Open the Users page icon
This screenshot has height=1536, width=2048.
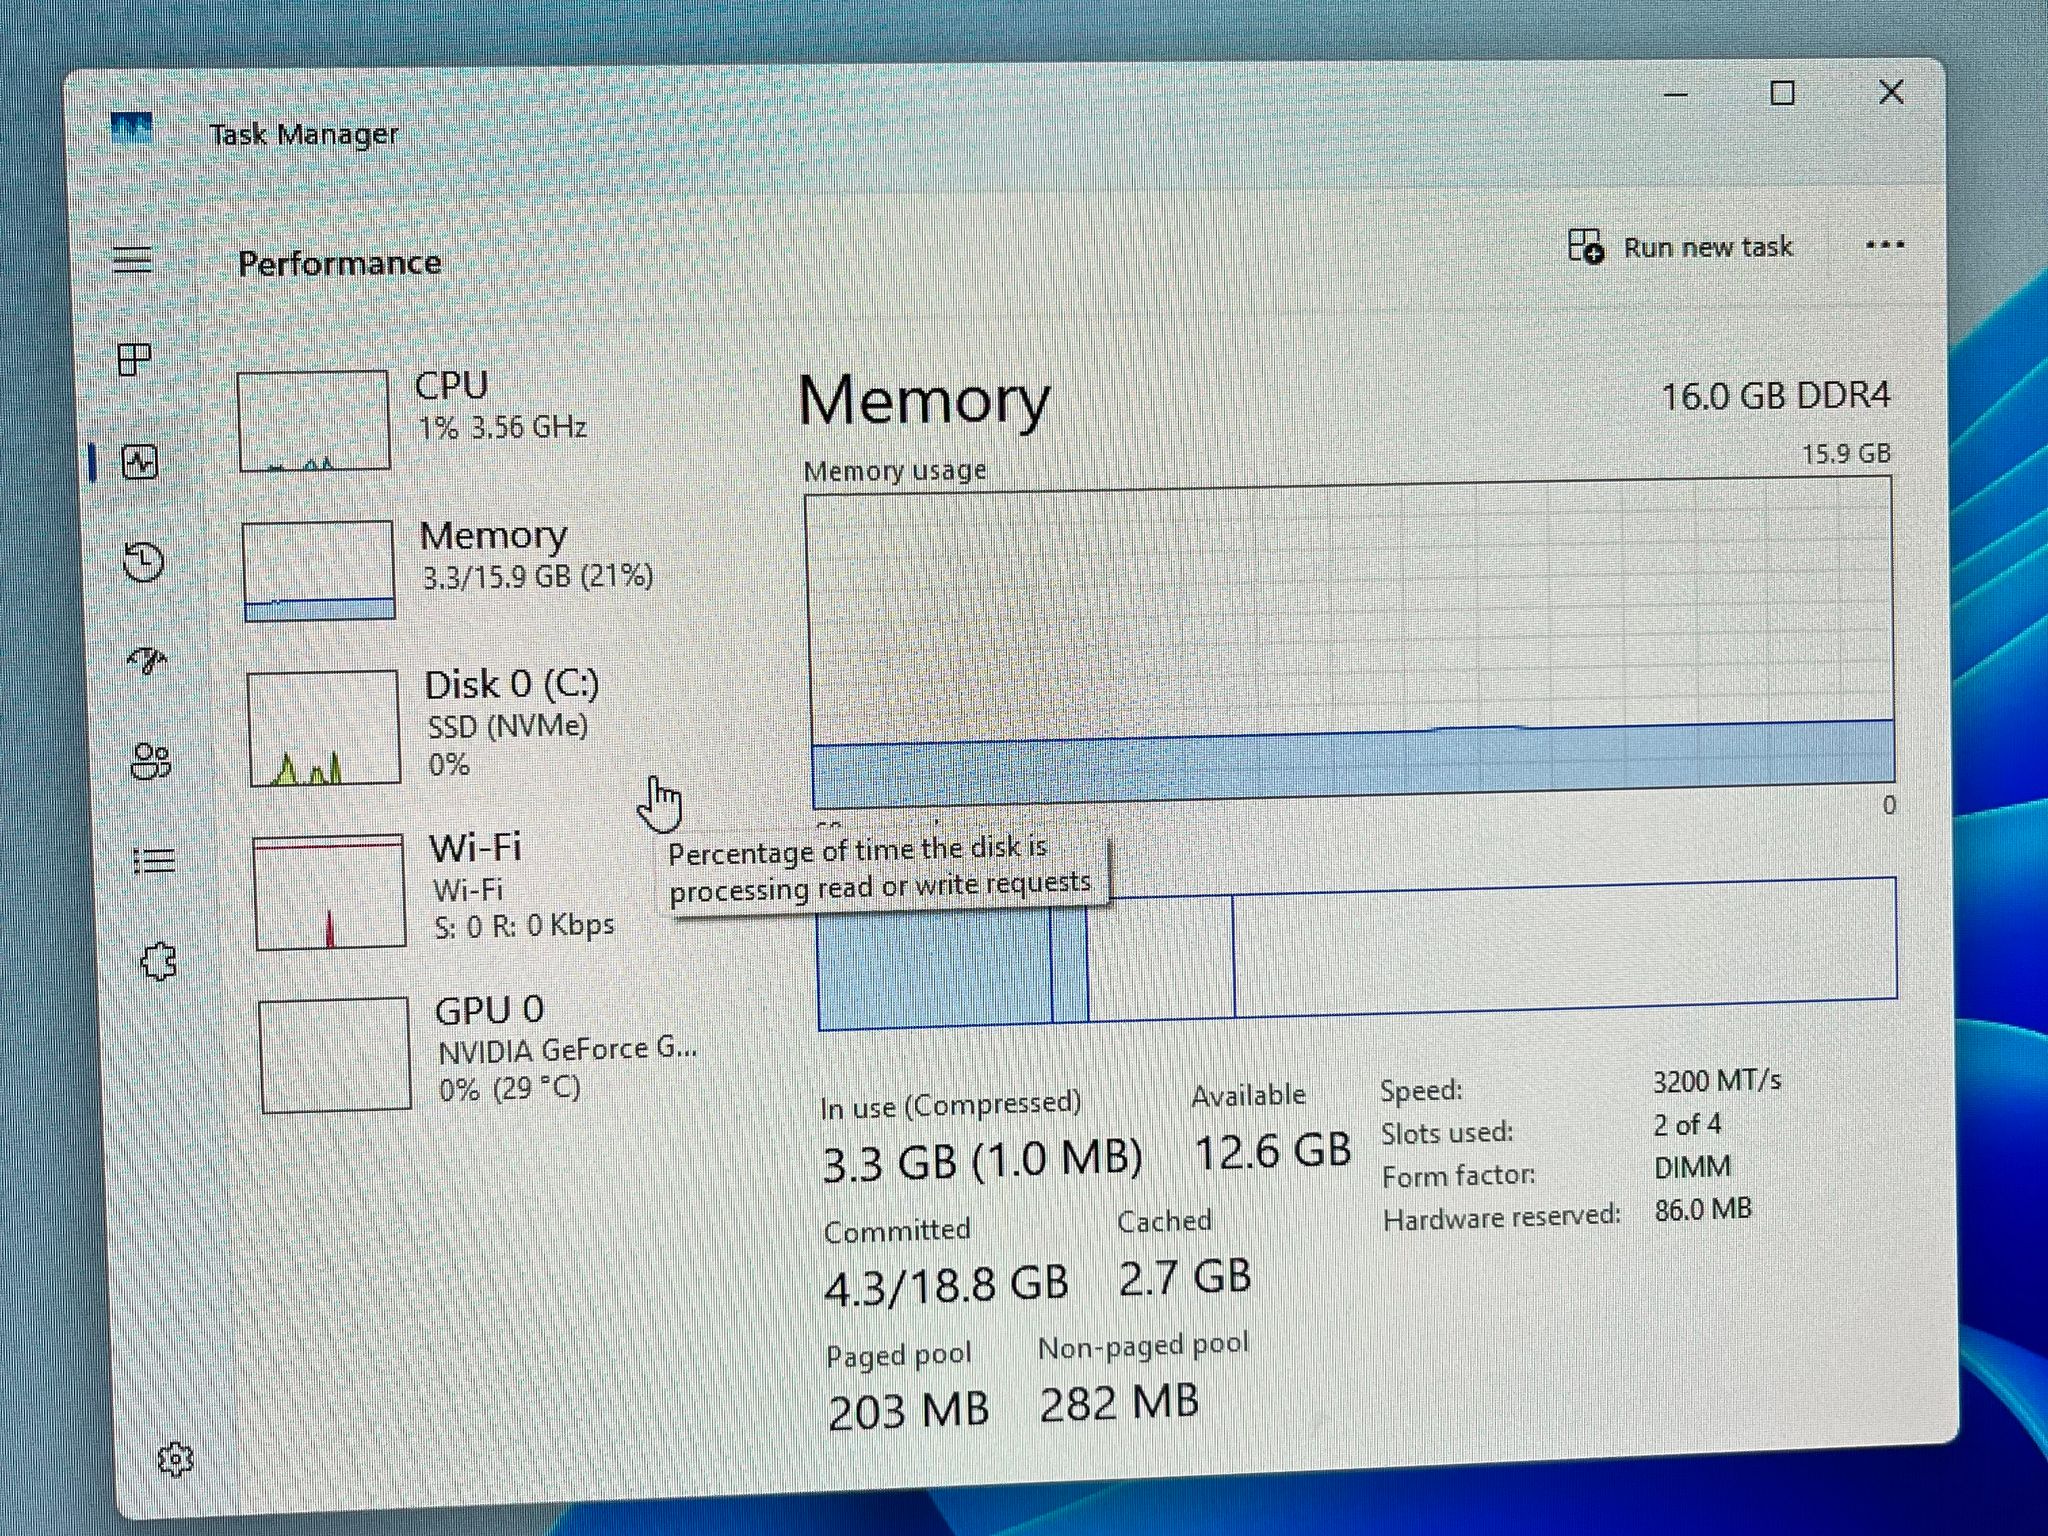151,761
